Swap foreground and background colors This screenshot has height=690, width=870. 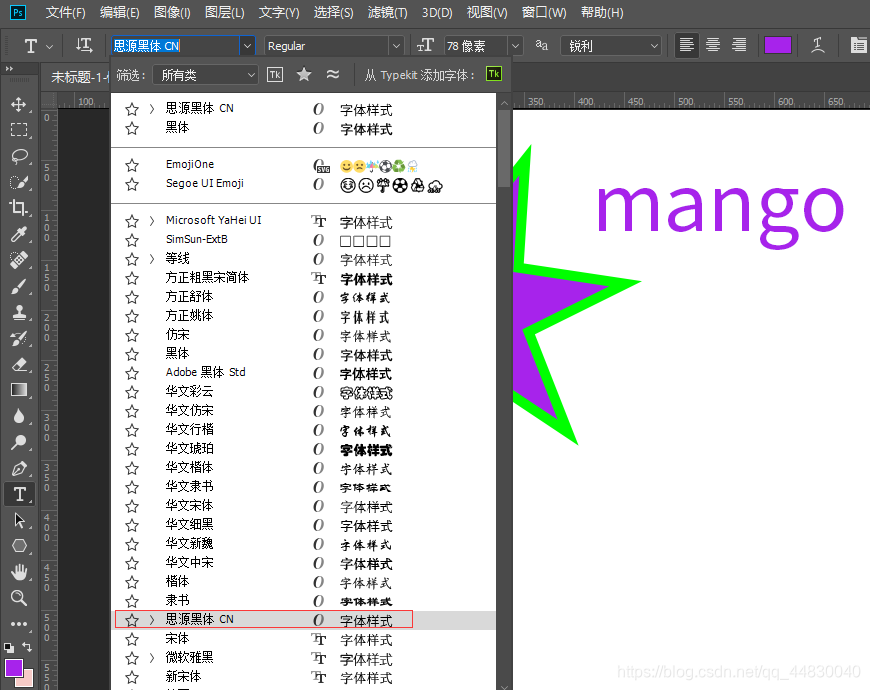(x=27, y=647)
